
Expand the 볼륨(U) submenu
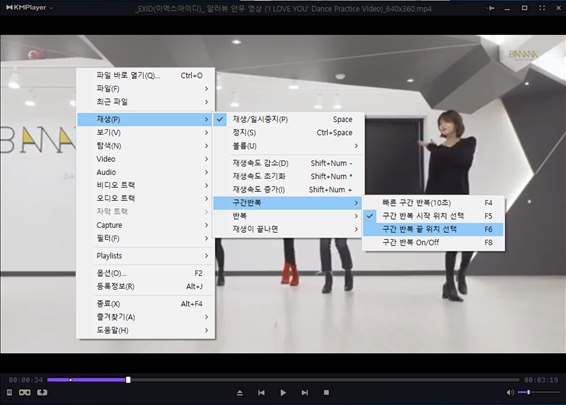288,146
